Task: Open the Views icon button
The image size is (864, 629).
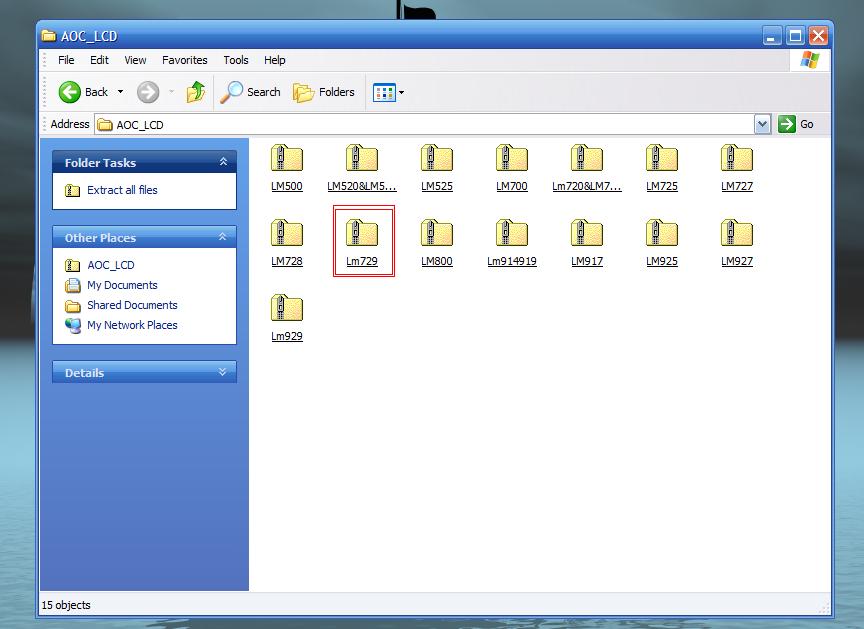Action: coord(384,93)
